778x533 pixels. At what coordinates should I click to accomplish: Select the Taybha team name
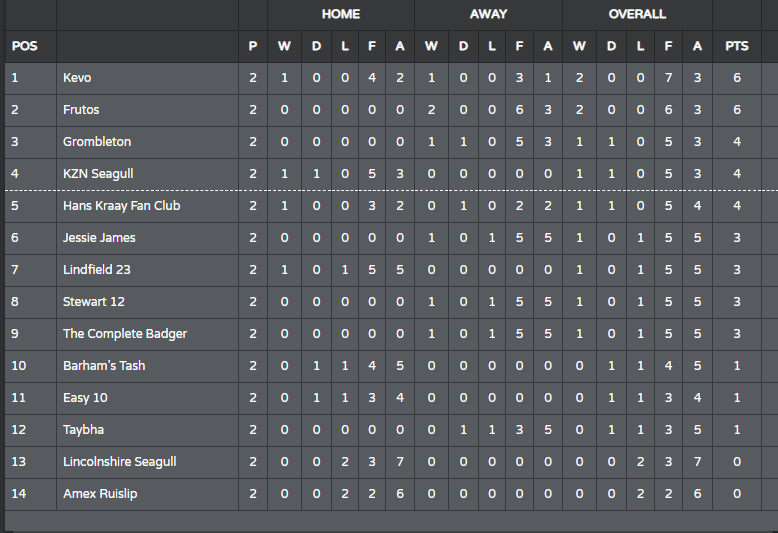click(x=83, y=430)
